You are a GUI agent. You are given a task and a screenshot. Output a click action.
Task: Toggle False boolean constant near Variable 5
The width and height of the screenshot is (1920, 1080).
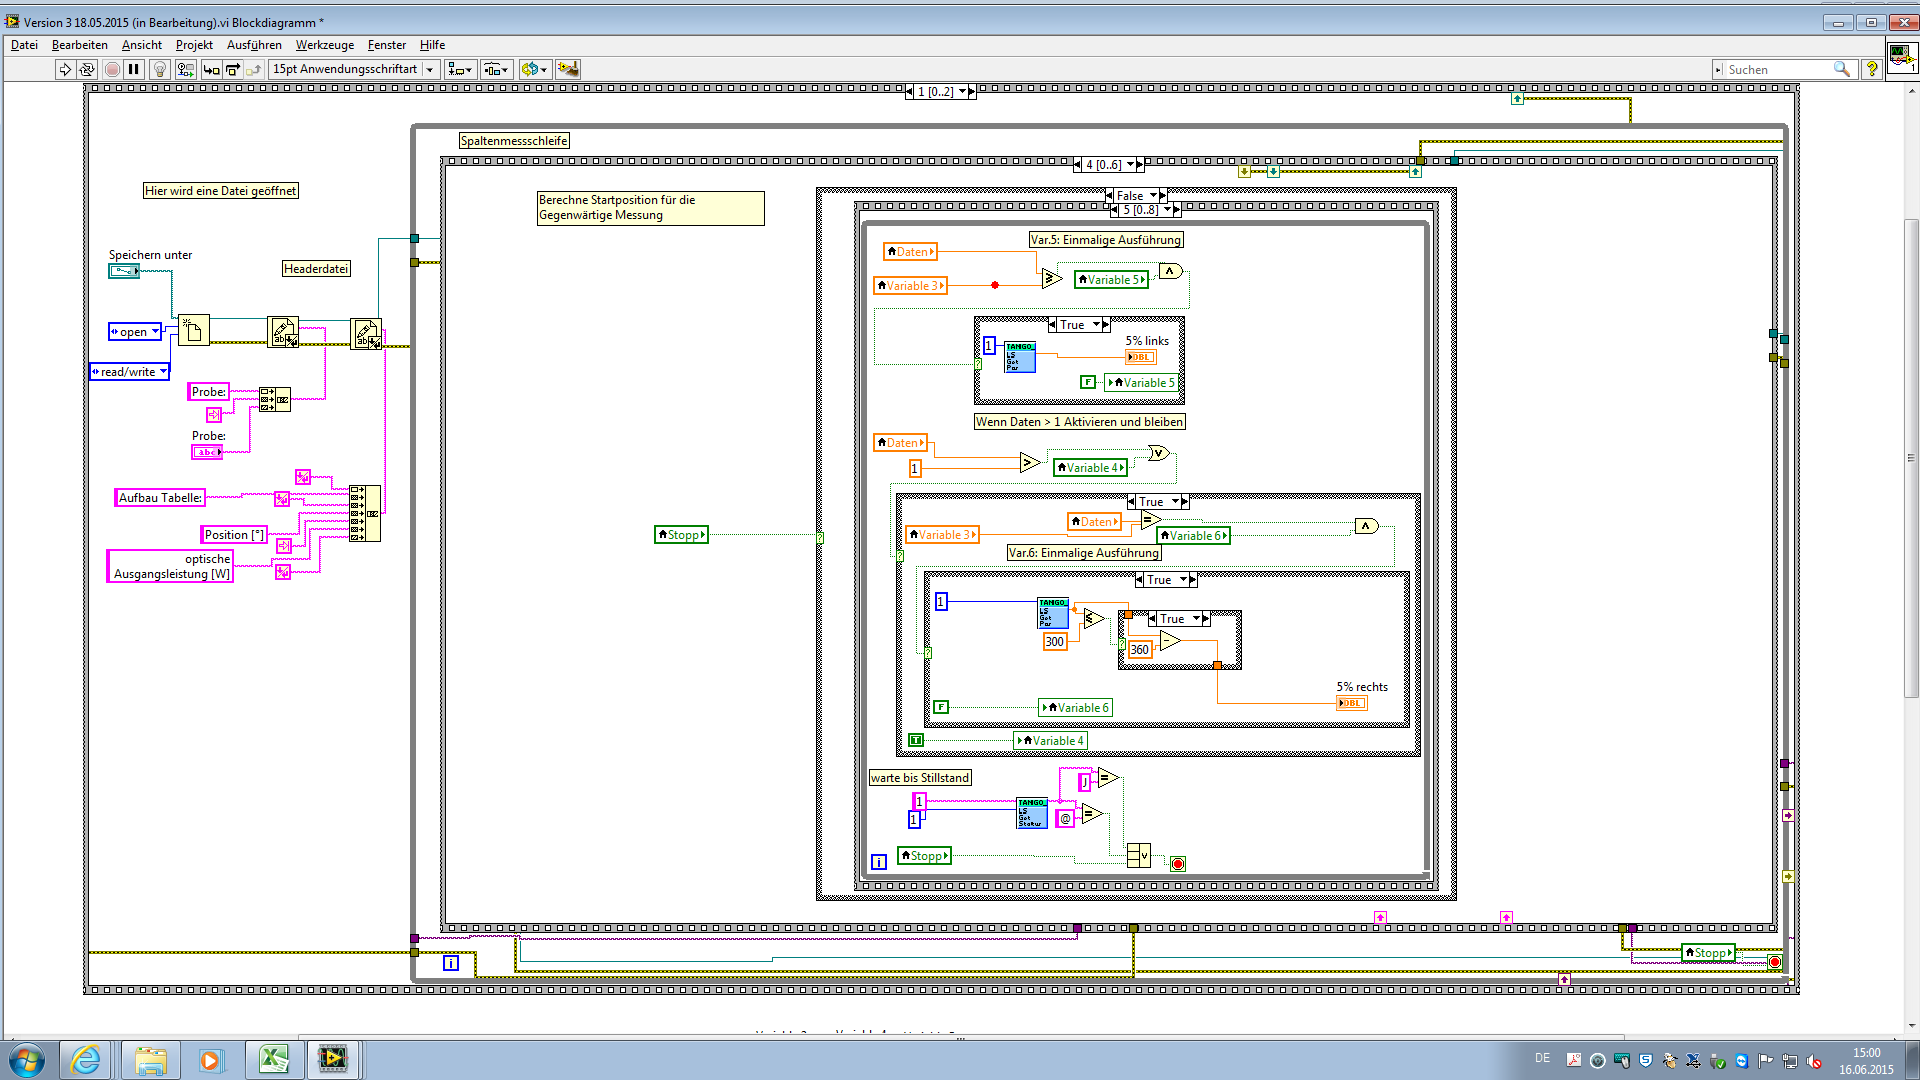[1087, 382]
